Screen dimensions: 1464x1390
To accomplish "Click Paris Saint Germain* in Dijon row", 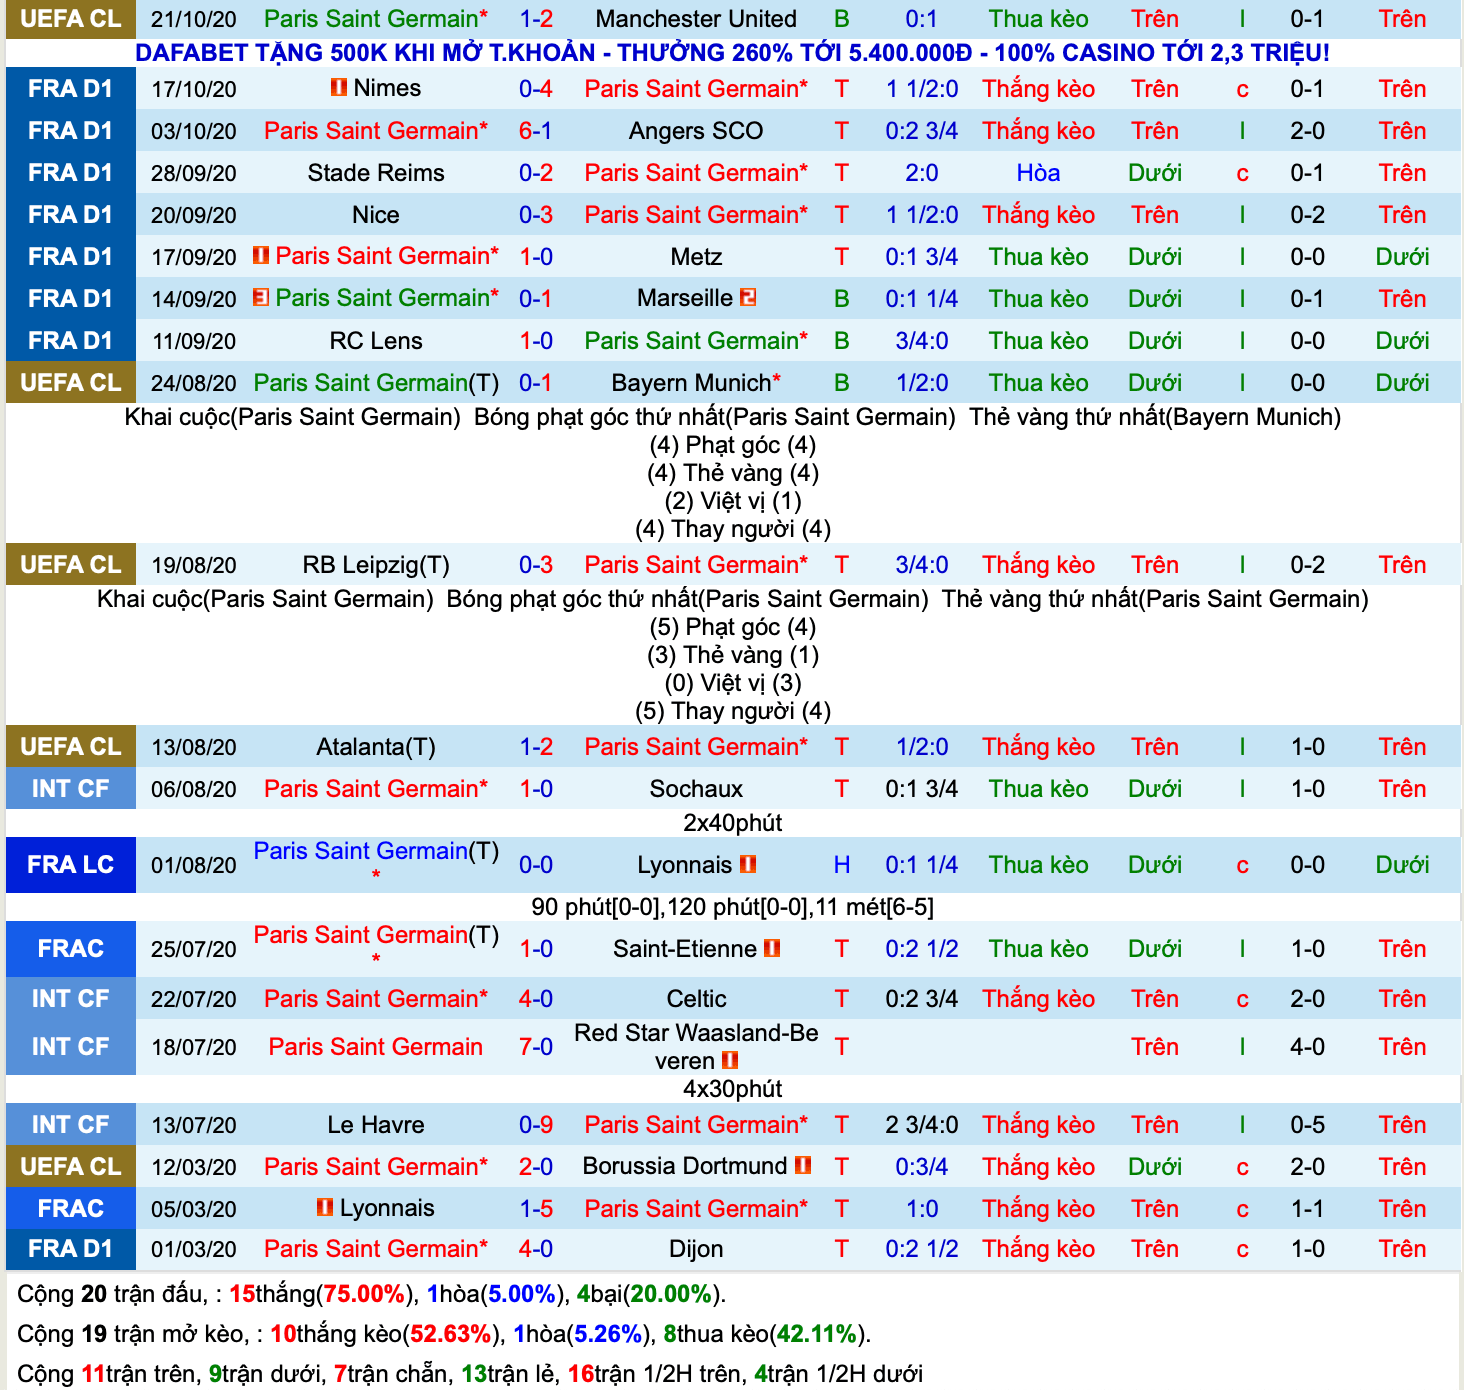I will coord(376,1249).
